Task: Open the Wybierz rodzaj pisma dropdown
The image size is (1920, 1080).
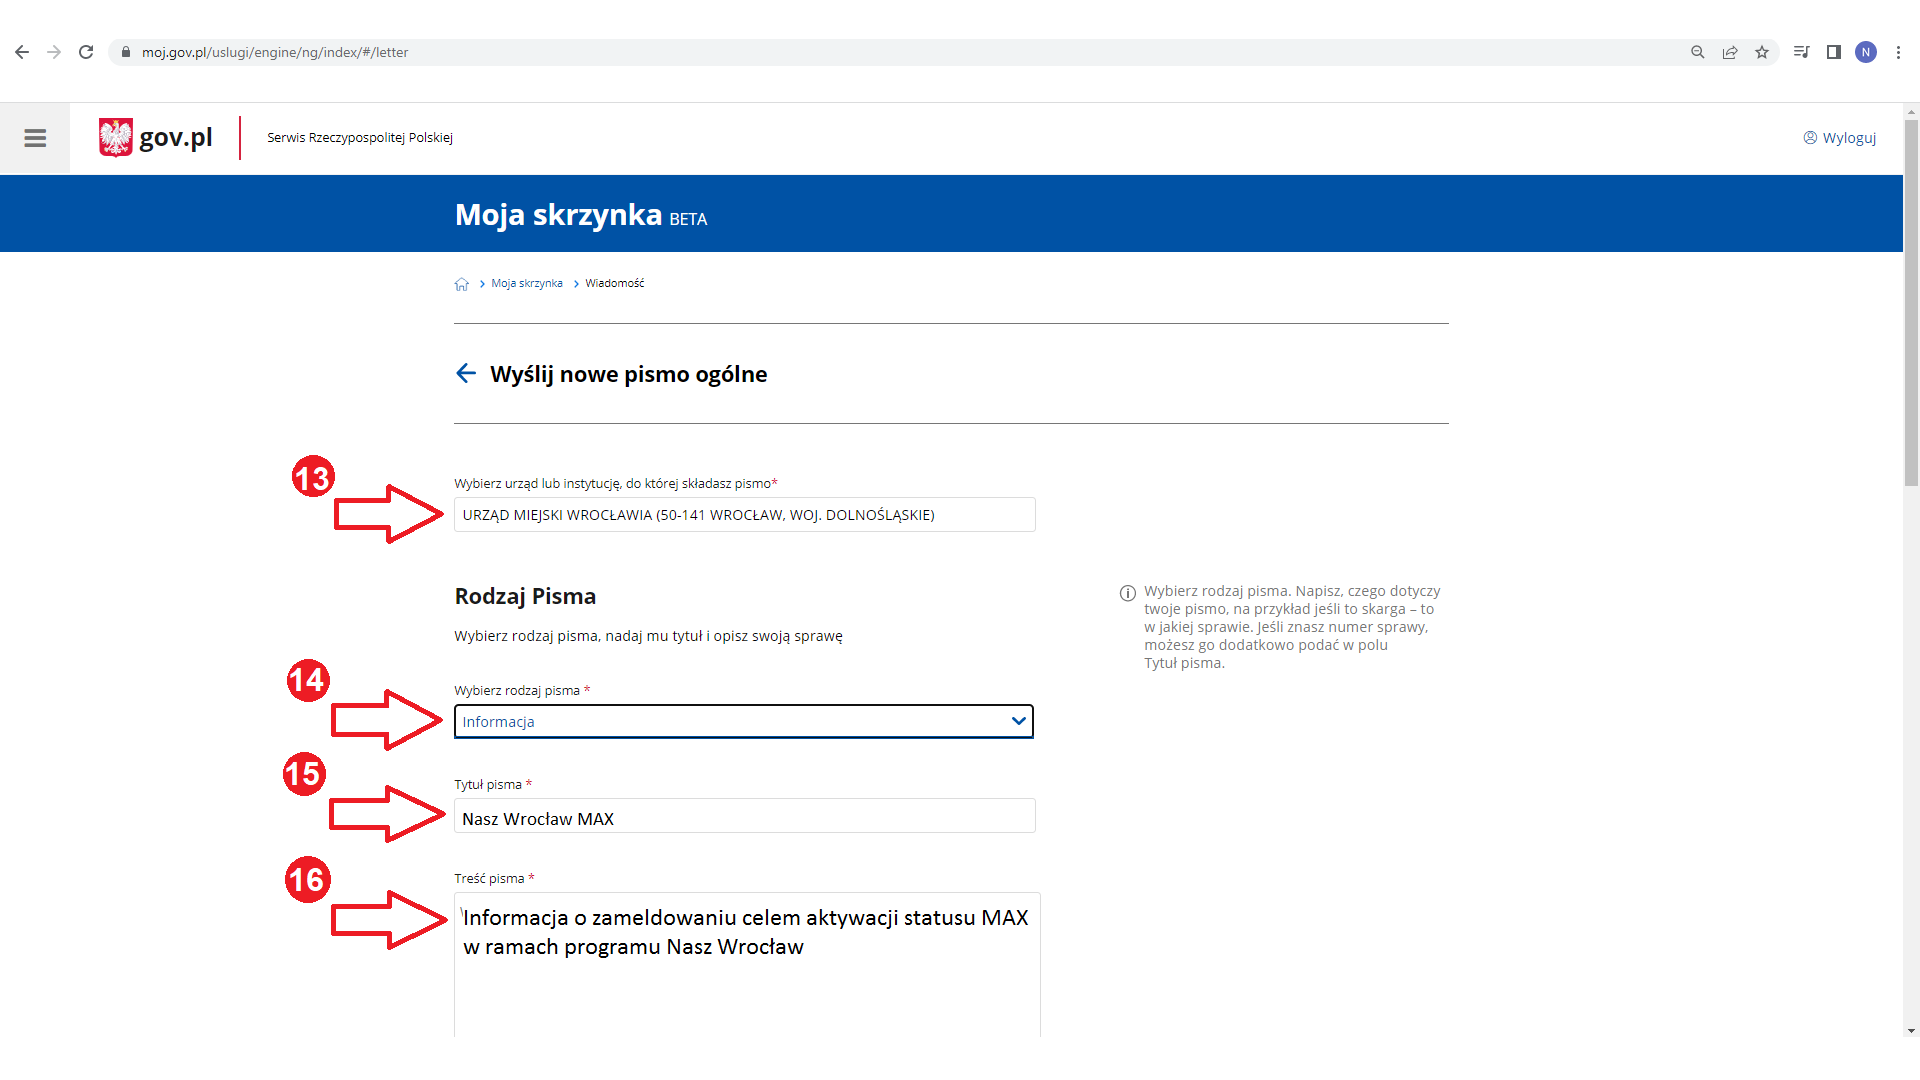Action: 744,722
